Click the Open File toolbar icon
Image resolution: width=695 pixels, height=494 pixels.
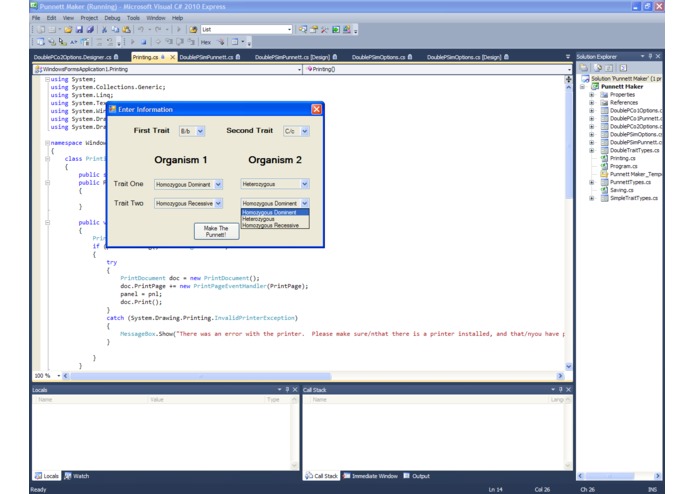point(68,30)
